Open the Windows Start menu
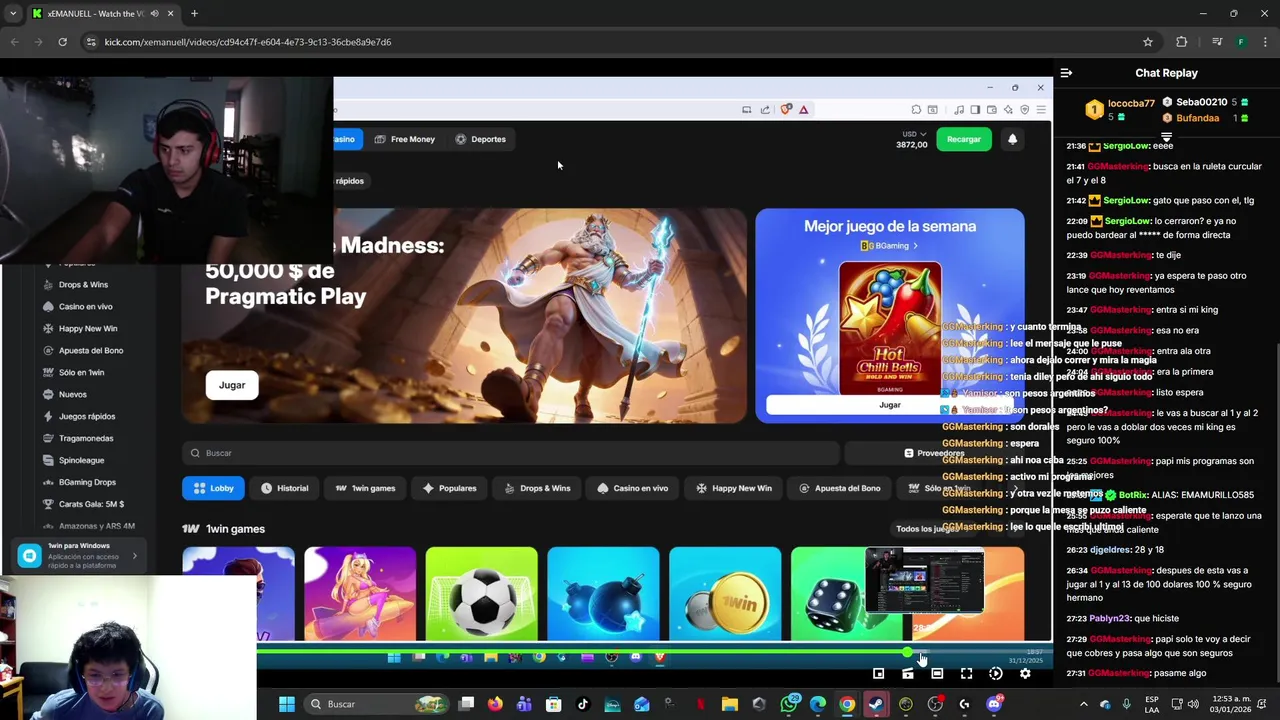The width and height of the screenshot is (1280, 720). (287, 704)
